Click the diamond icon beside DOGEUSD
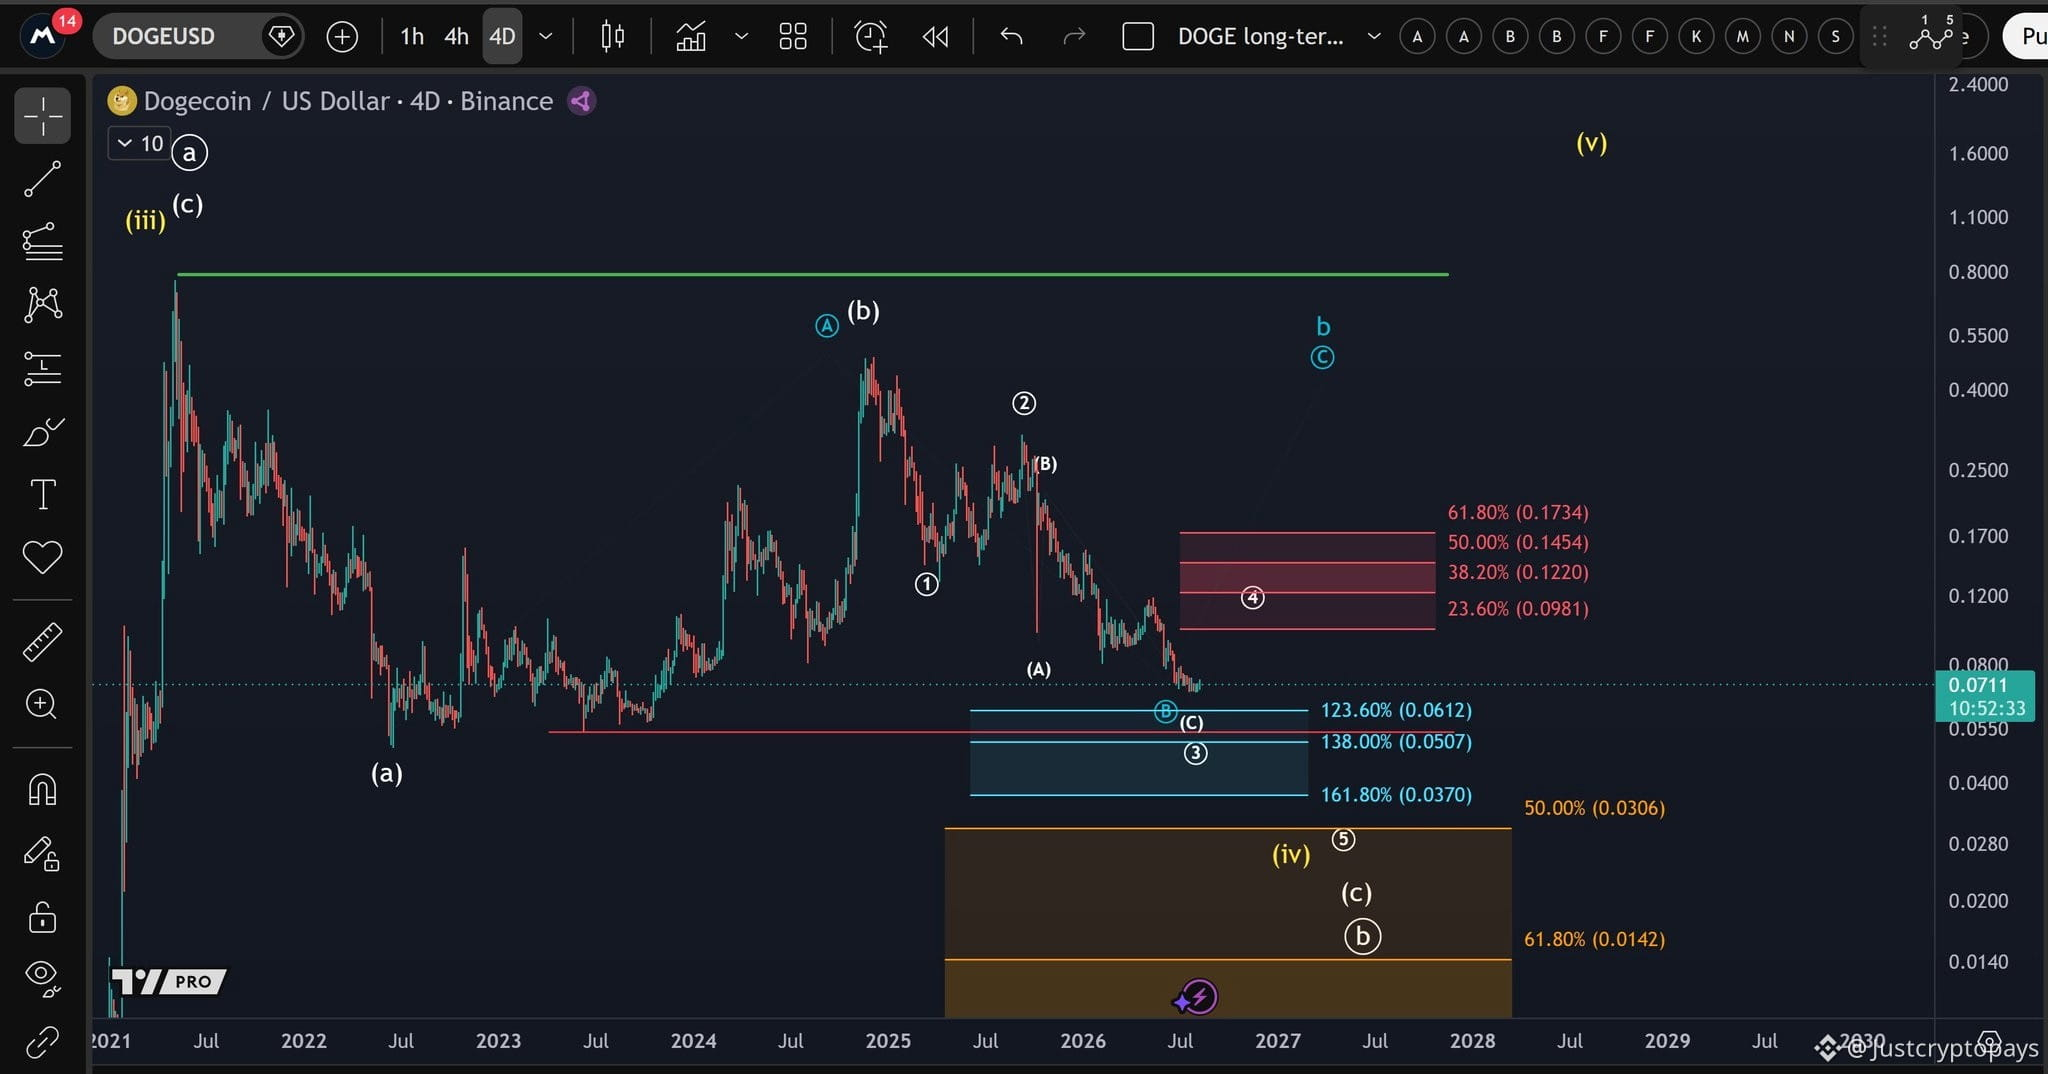 point(281,37)
